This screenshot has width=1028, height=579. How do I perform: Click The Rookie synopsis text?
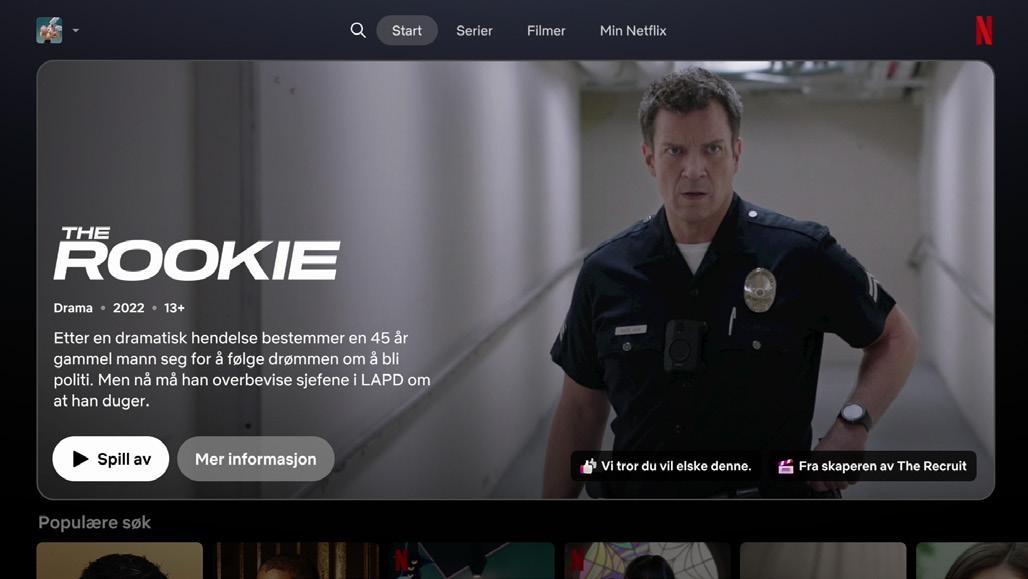click(x=242, y=369)
